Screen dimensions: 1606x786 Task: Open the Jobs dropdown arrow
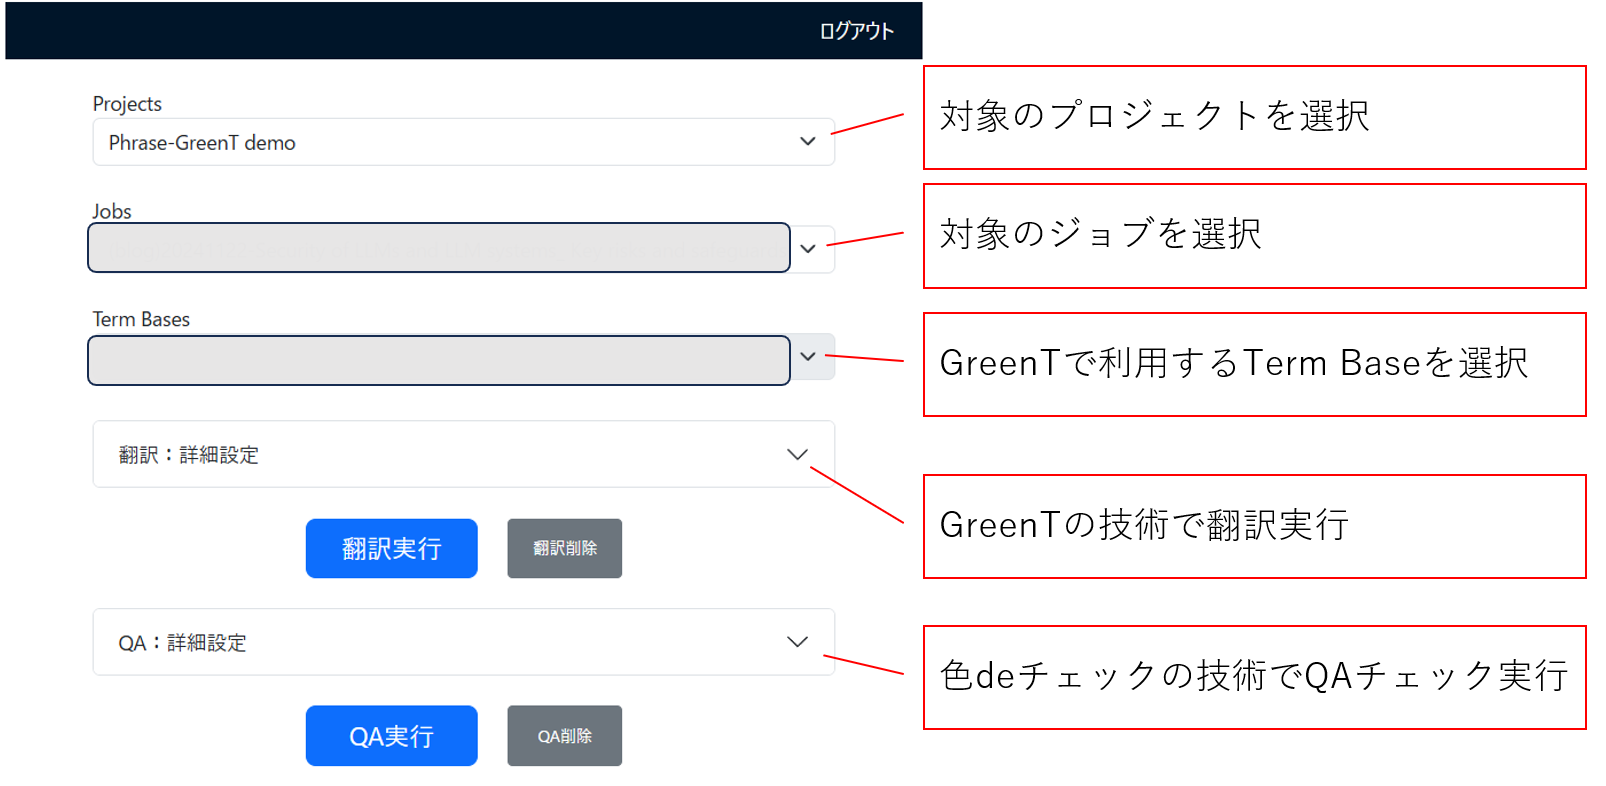808,249
